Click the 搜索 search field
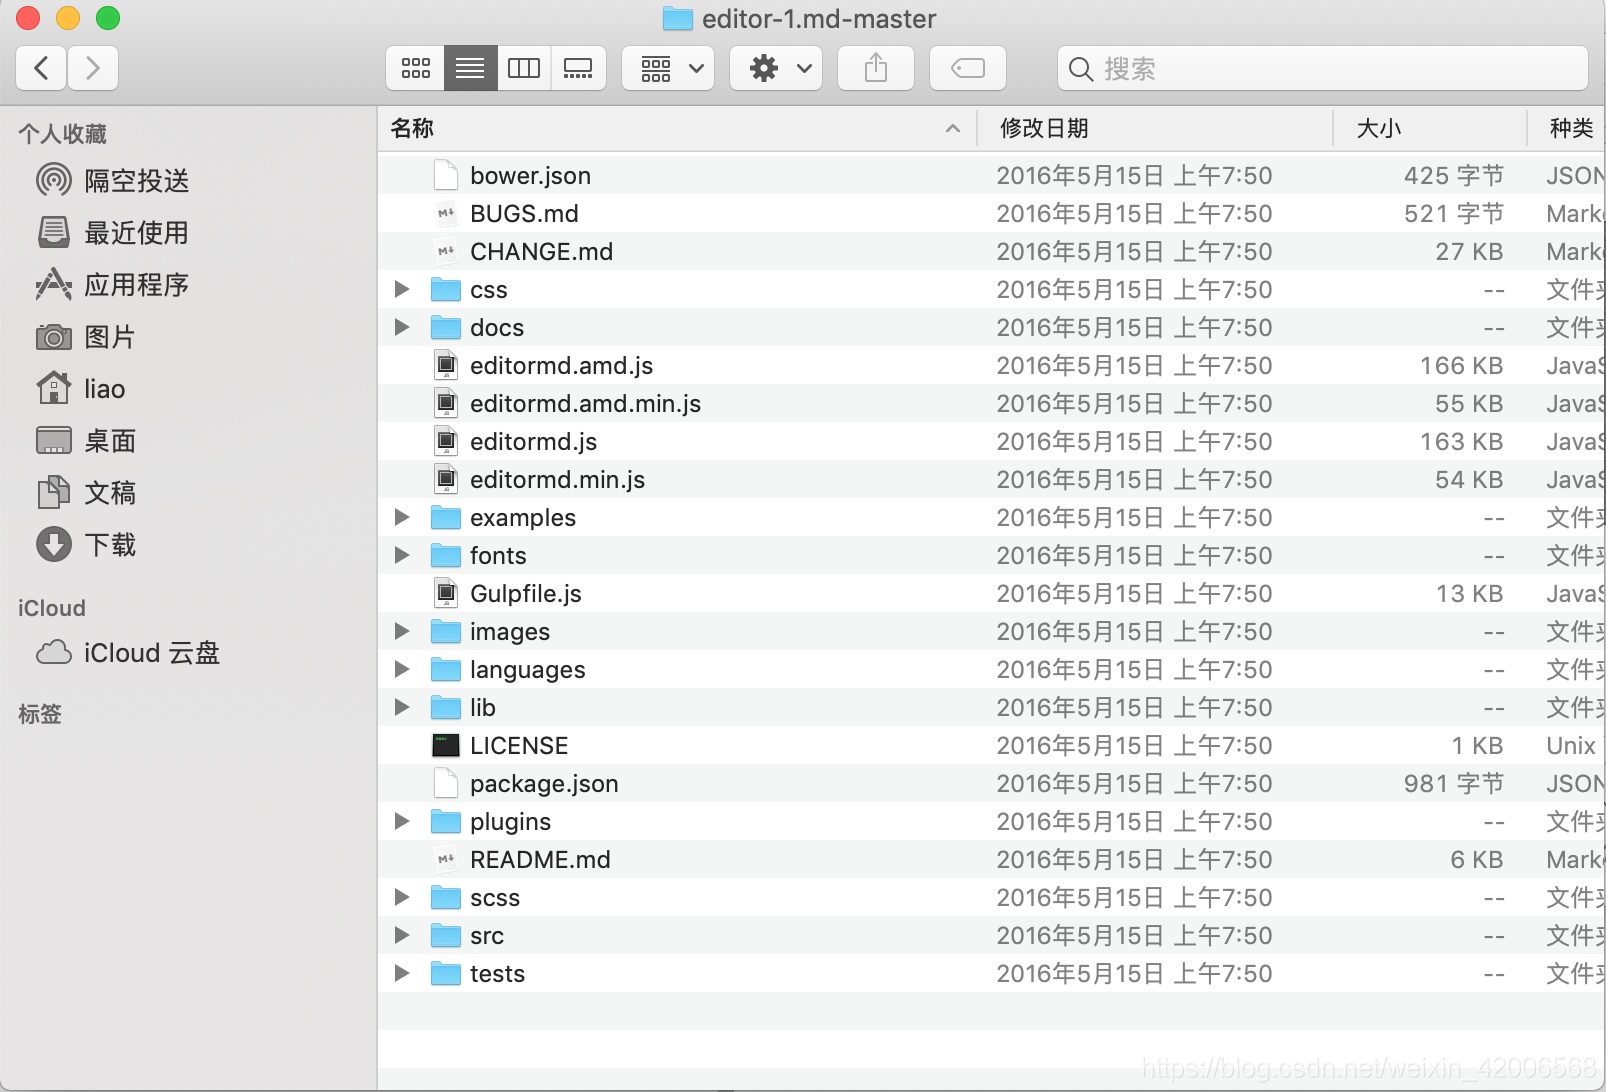This screenshot has width=1606, height=1092. coord(1323,68)
